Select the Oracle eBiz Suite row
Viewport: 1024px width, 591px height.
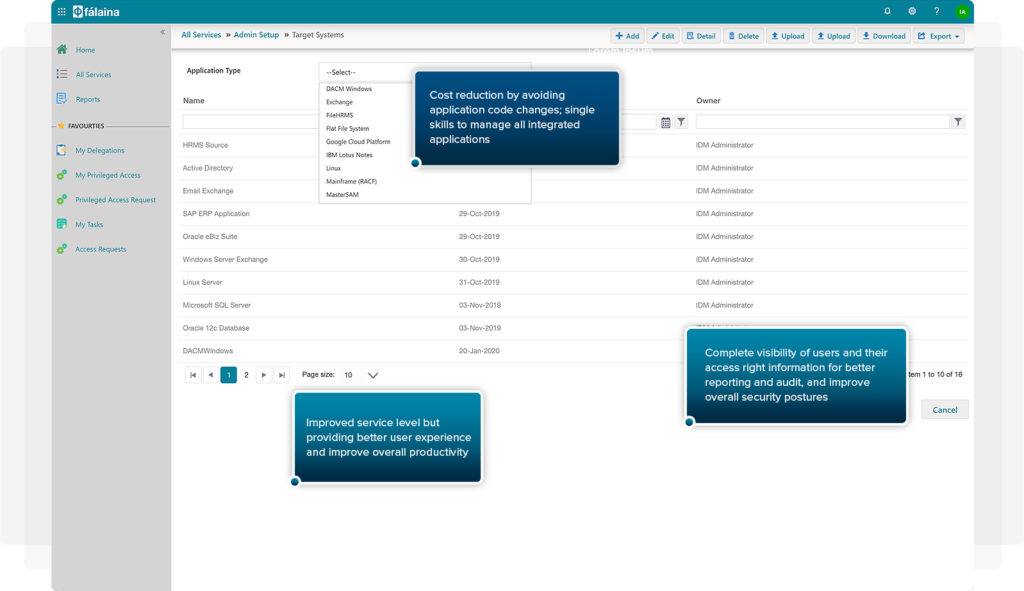[x=573, y=236]
